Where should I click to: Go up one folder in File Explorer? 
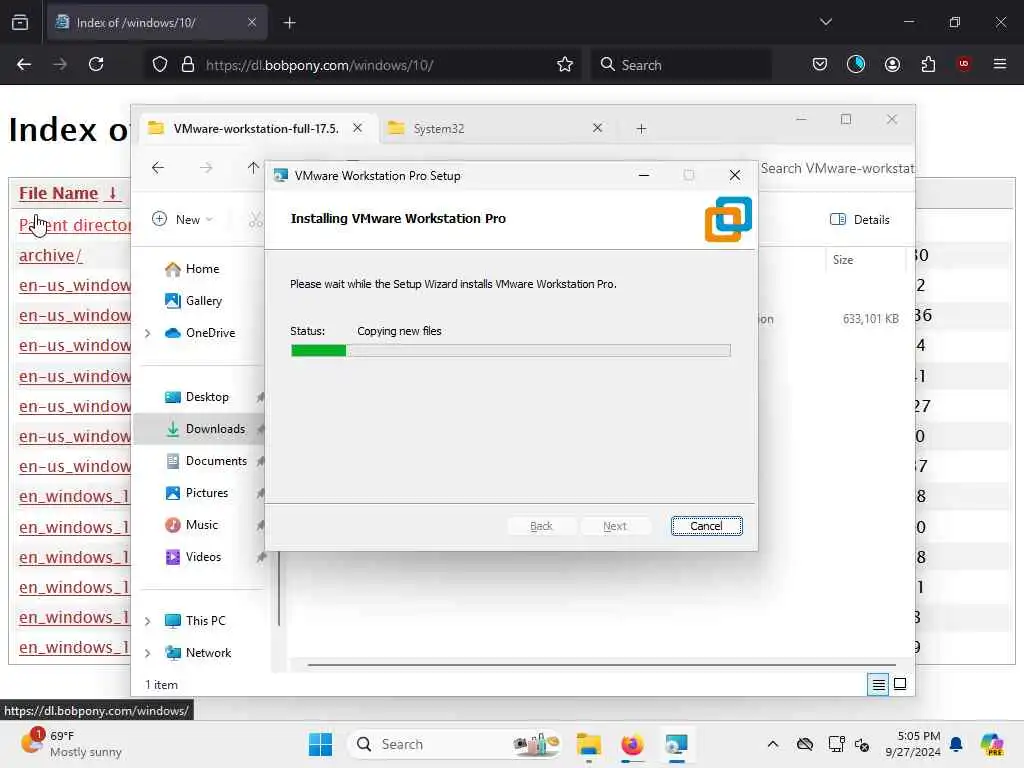pyautogui.click(x=253, y=168)
